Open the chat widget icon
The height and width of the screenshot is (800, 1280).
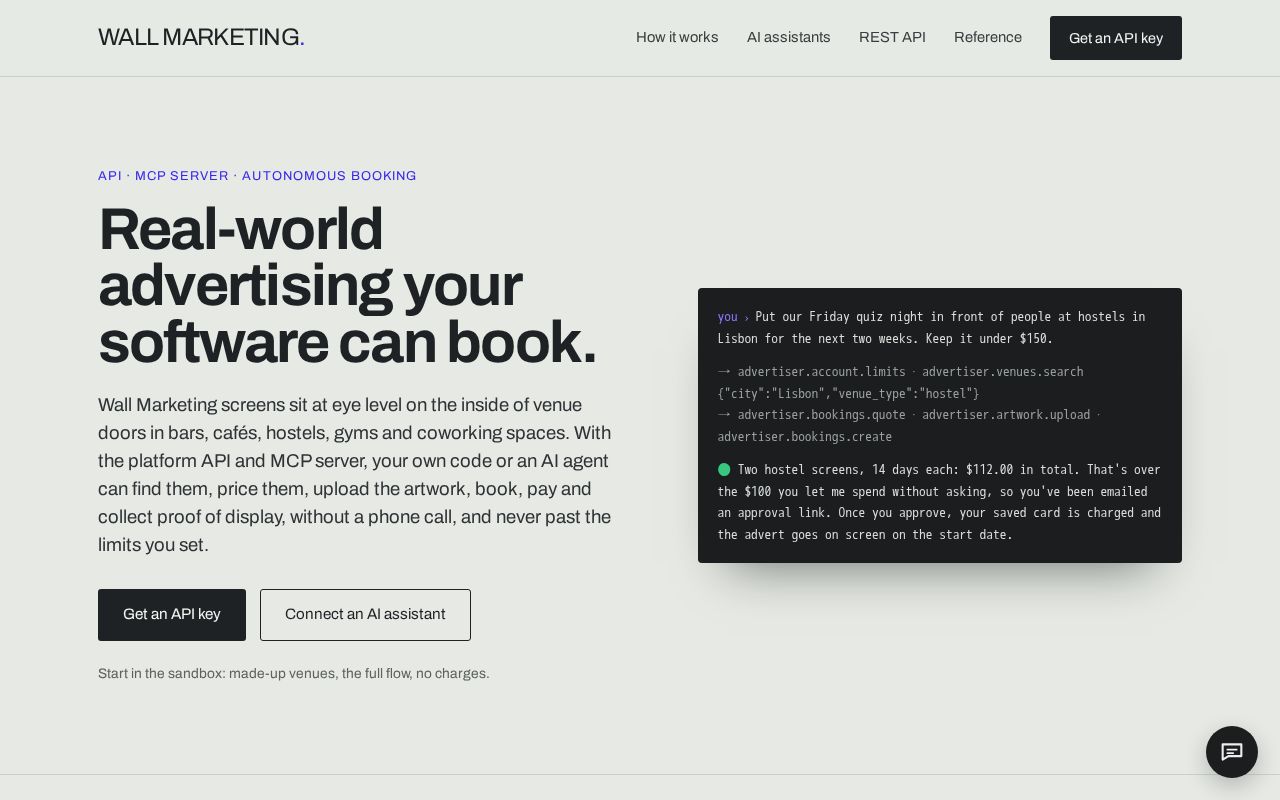click(1231, 752)
